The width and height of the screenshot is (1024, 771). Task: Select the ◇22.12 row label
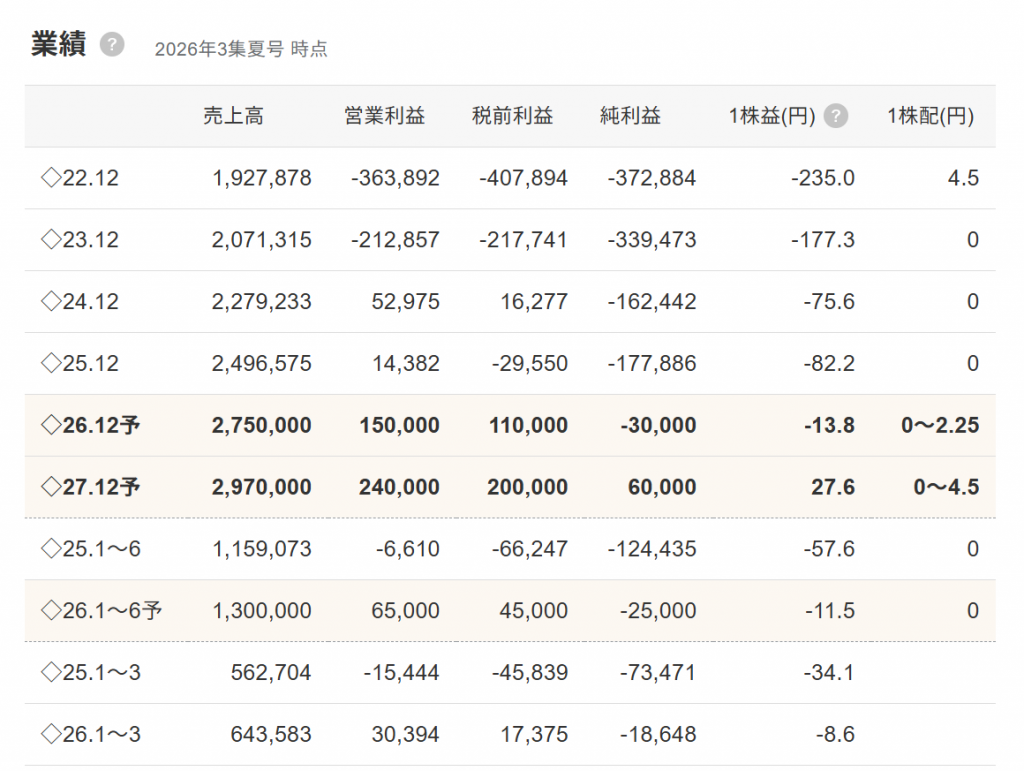[x=80, y=178]
